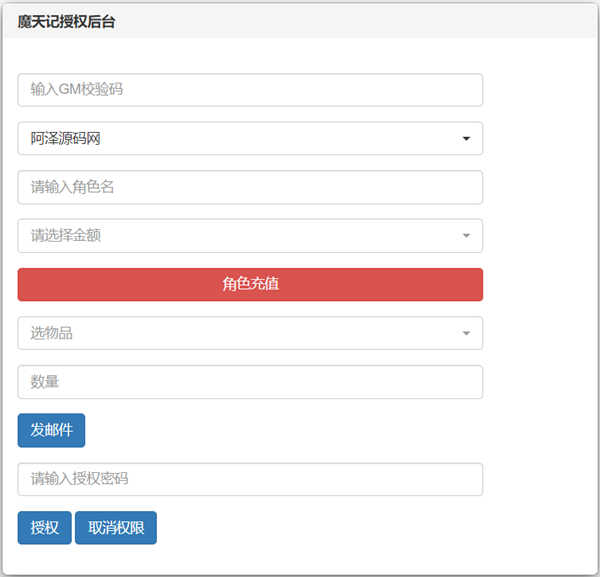This screenshot has width=600, height=577.
Task: Expand the 请选择金额 amount dropdown
Action: 250,236
